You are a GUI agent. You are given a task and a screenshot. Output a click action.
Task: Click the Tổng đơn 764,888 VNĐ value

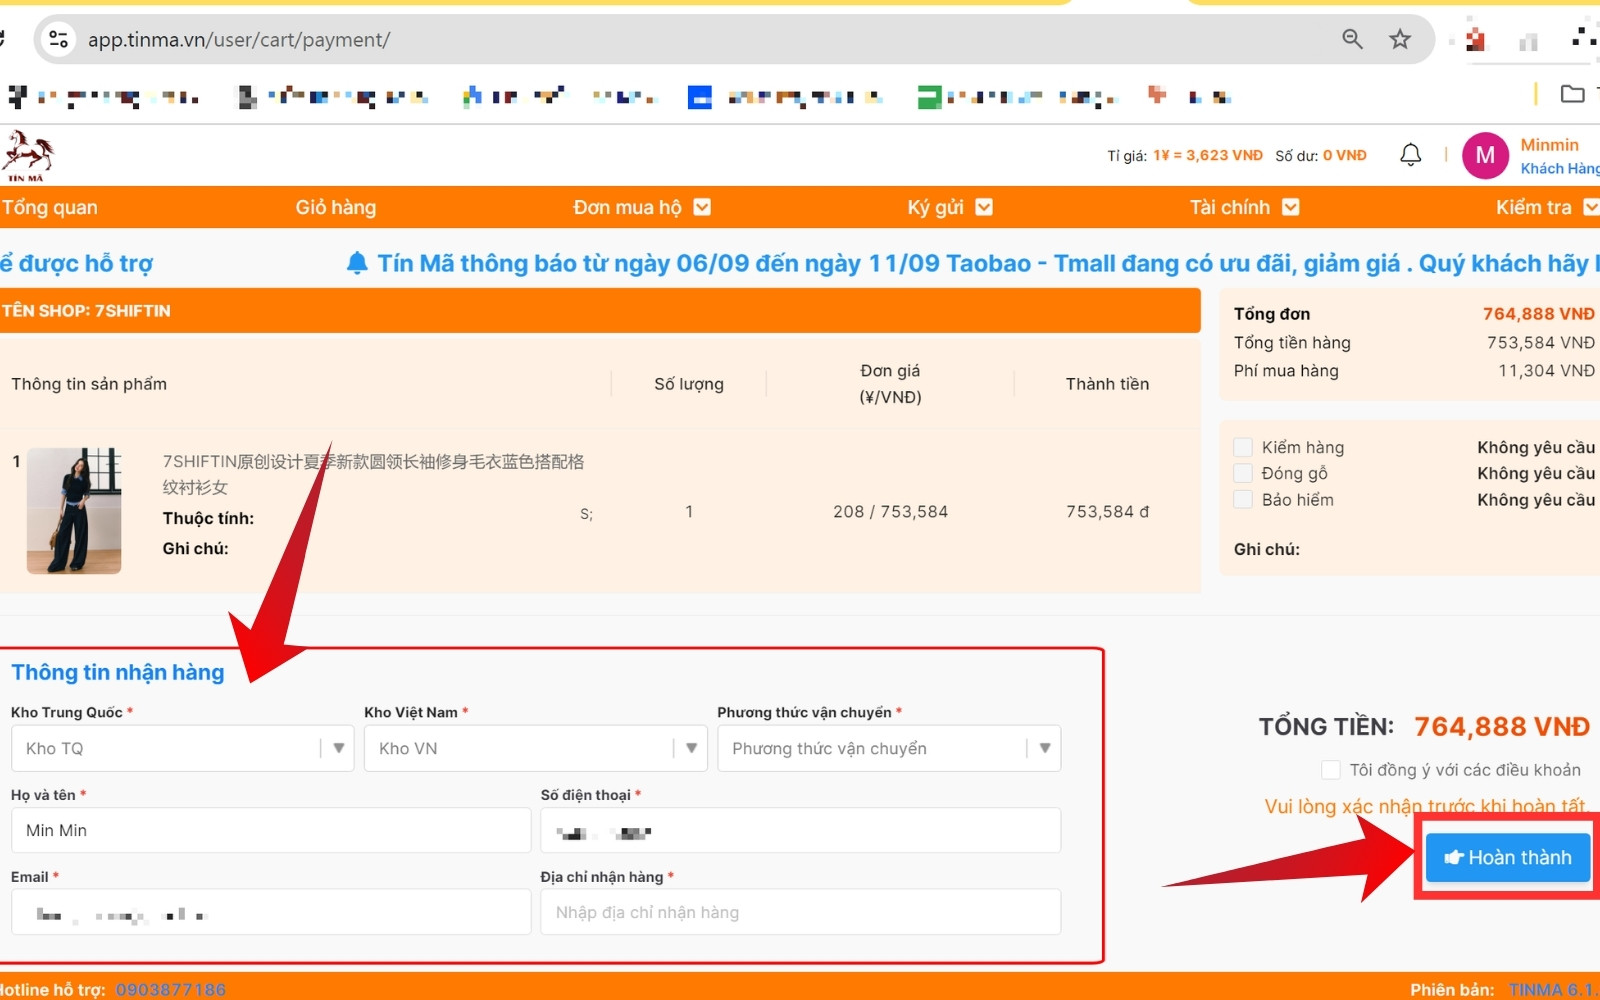[x=1538, y=314]
